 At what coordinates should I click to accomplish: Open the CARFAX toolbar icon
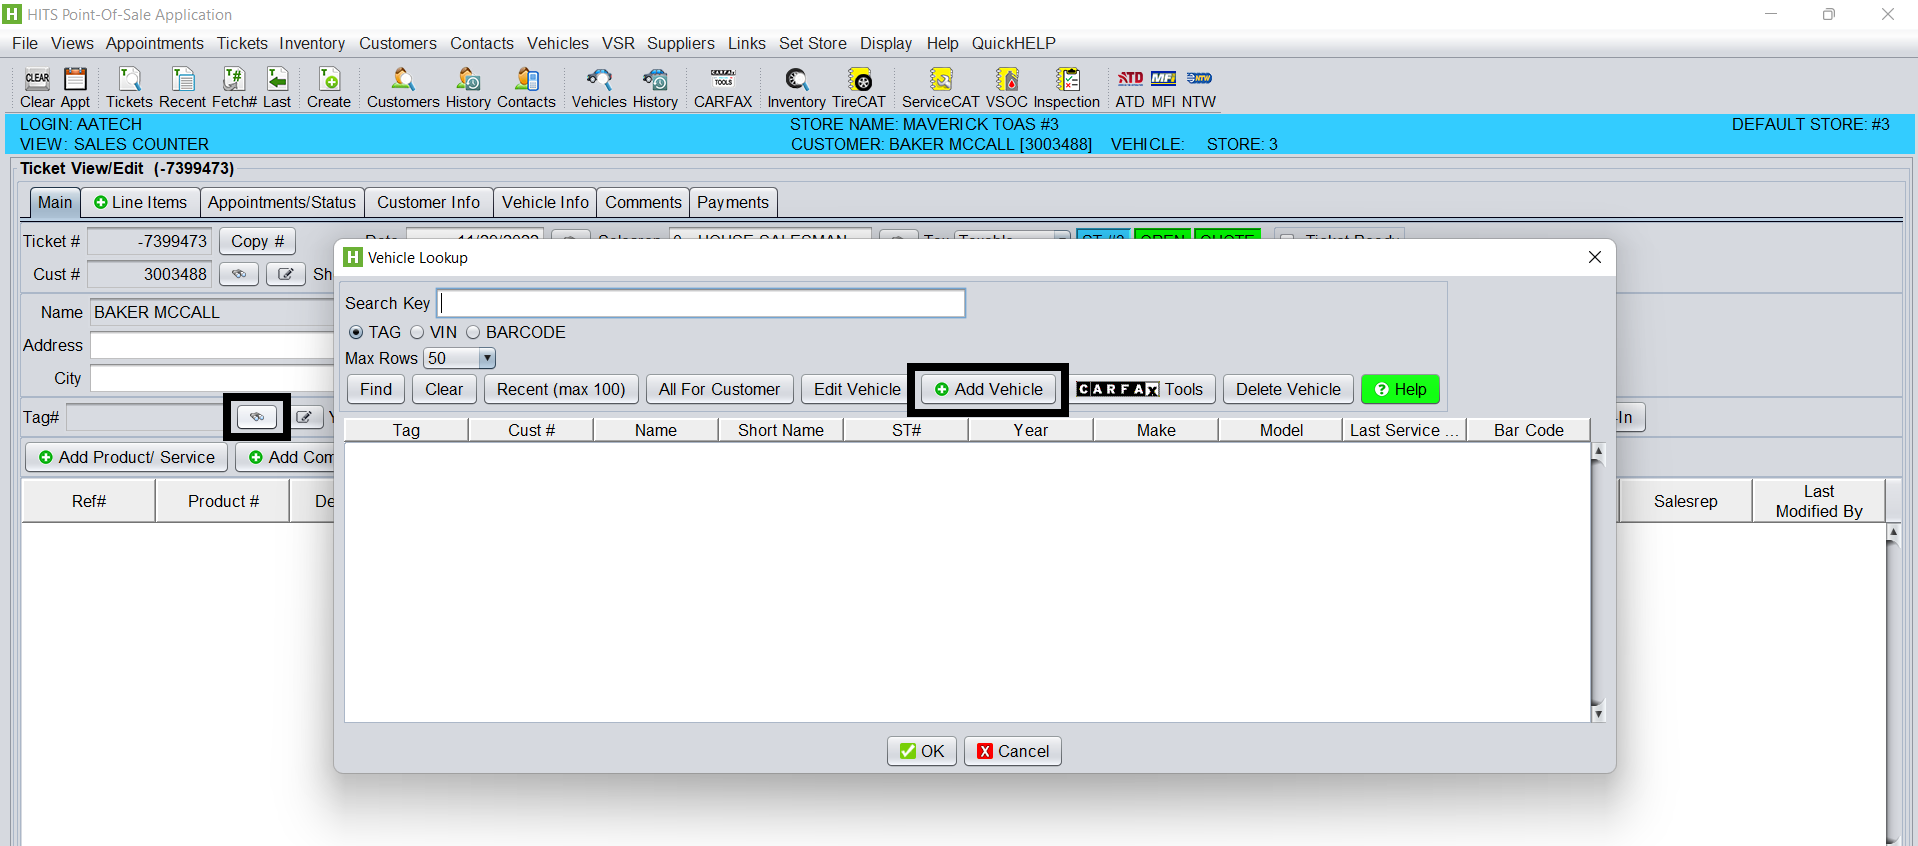[x=722, y=88]
